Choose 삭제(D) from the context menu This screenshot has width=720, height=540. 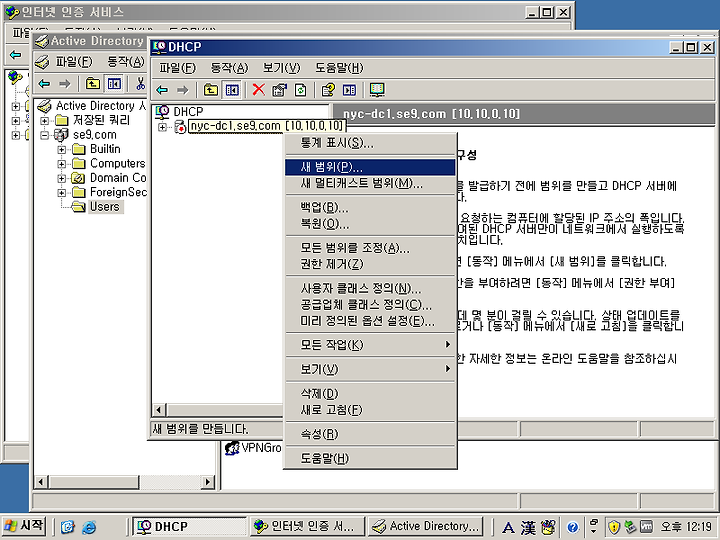tap(370, 394)
